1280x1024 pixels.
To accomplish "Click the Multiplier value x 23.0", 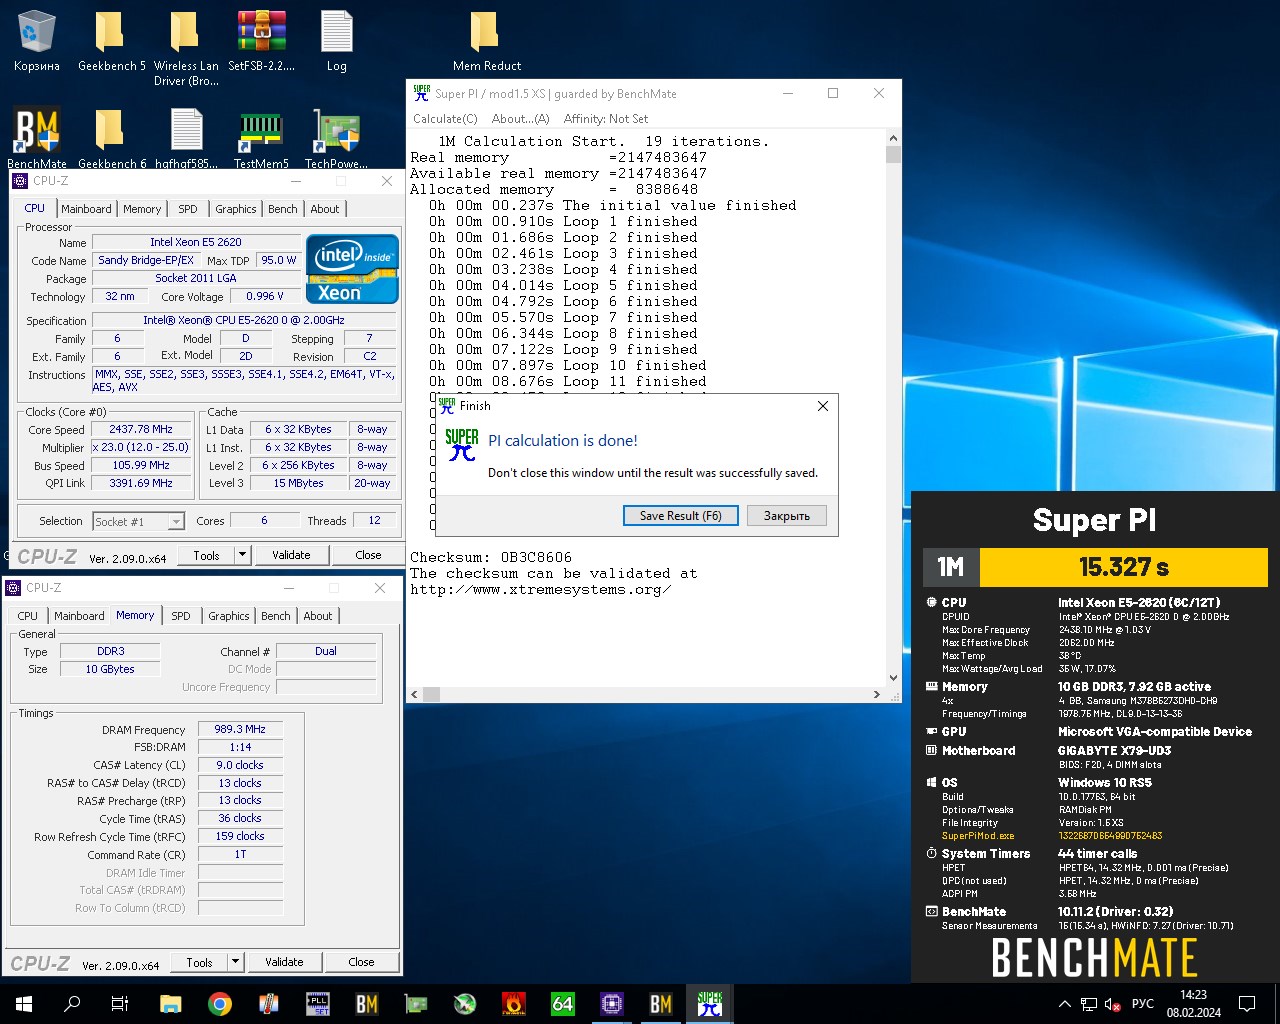I will (142, 447).
